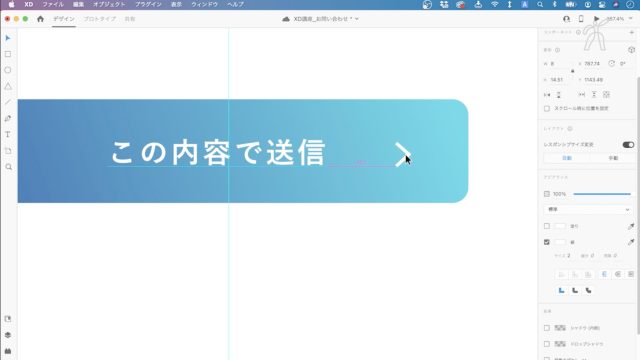Open the ヘルプ menu
Viewport: 640px width, 360px height.
pyautogui.click(x=236, y=4)
